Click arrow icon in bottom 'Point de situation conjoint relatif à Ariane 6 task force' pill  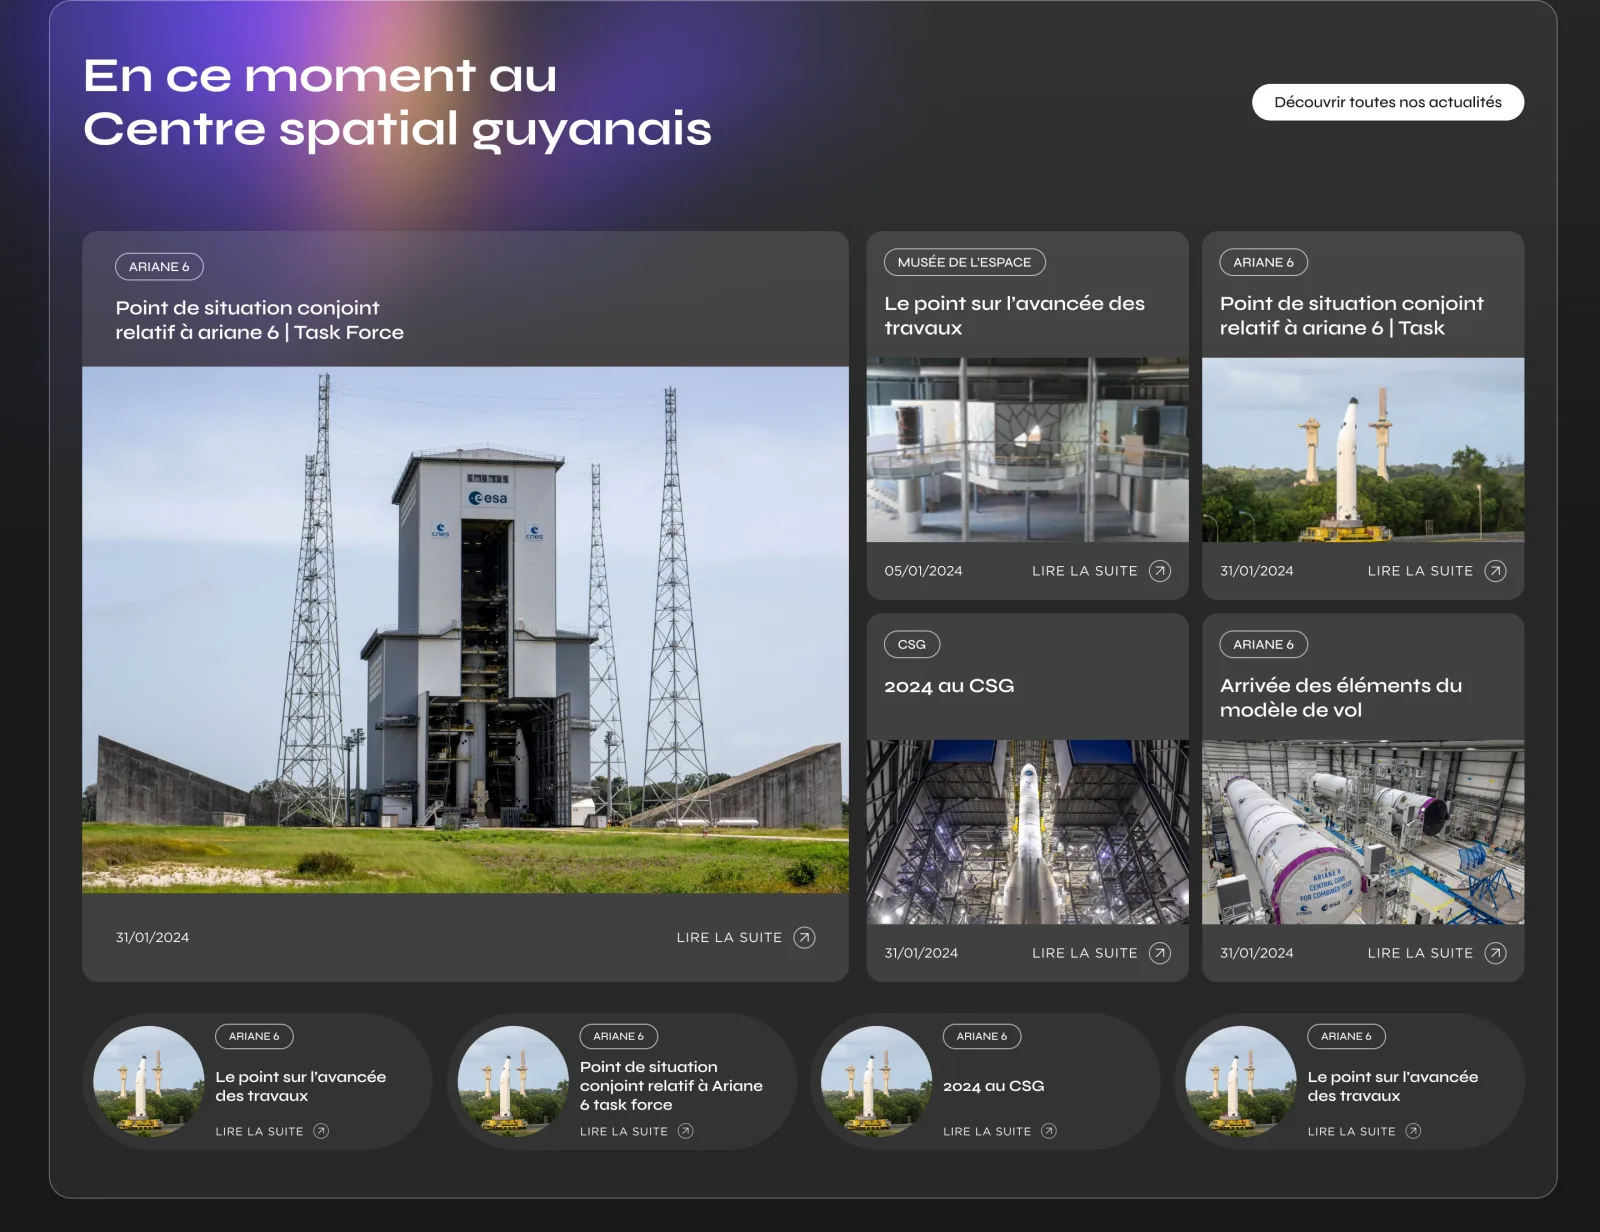[x=685, y=1131]
